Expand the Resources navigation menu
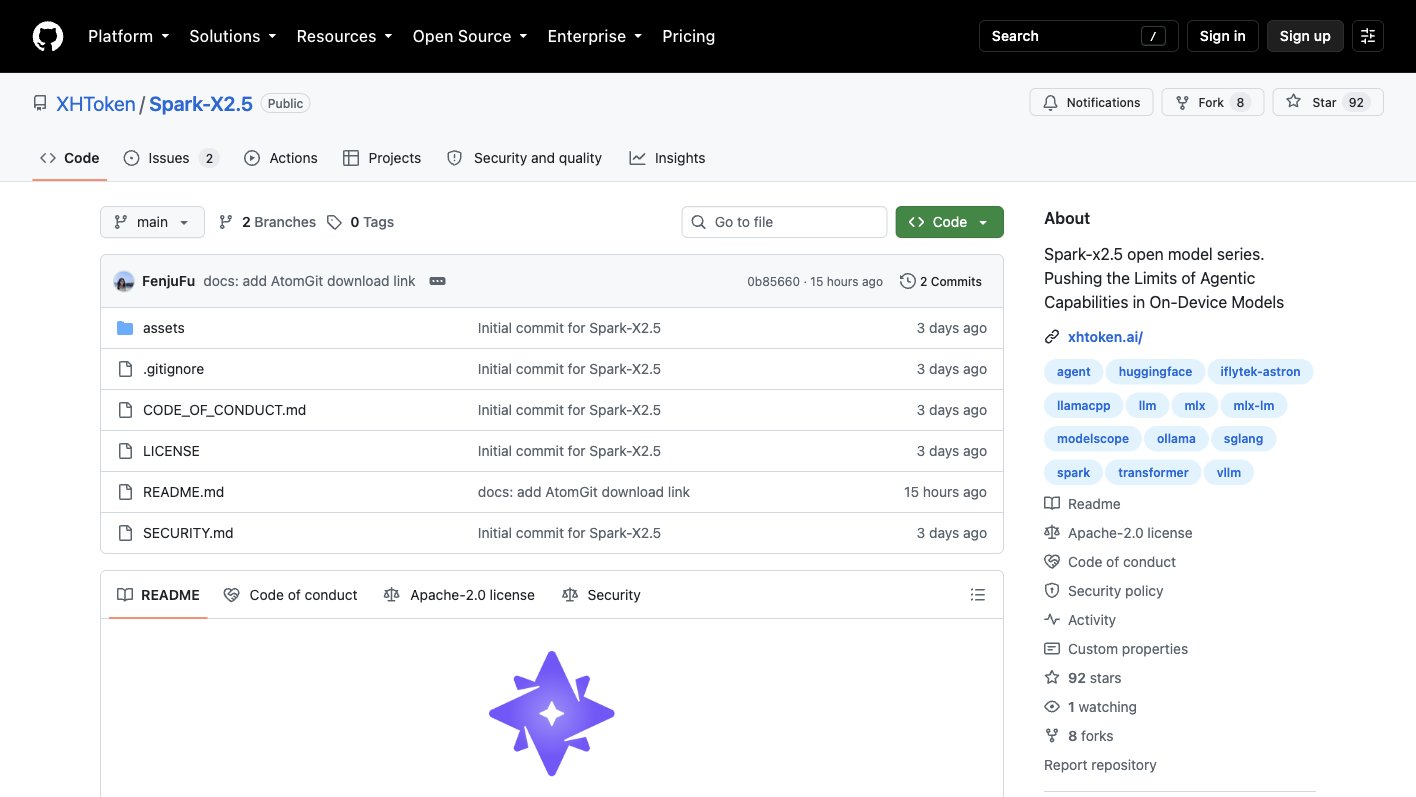This screenshot has width=1416, height=797. 345,36
